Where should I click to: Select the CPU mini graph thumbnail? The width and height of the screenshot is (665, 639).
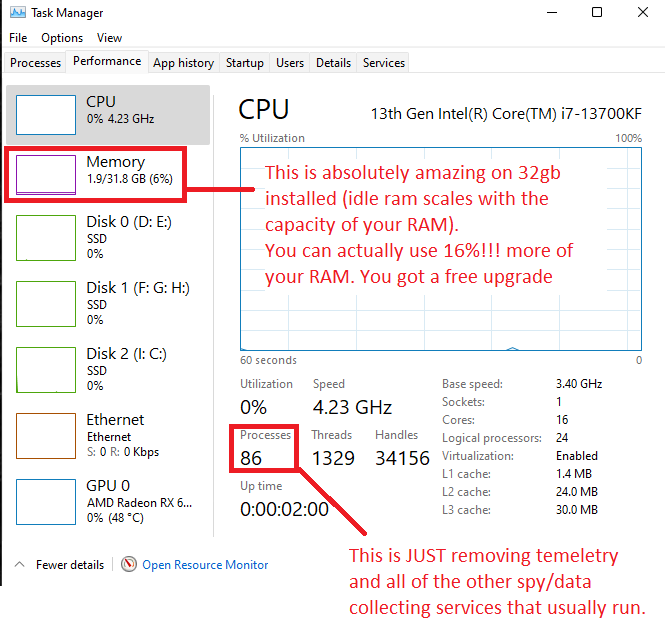(x=46, y=115)
